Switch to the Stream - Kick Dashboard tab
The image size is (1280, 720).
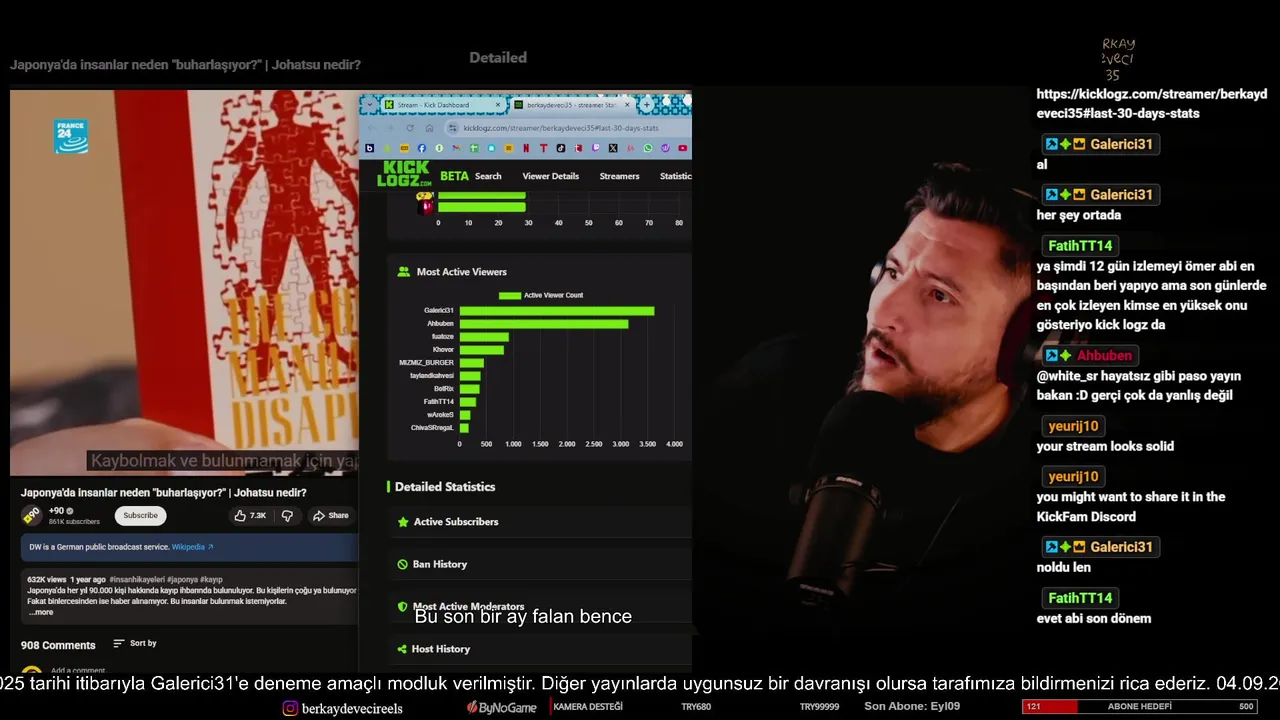[444, 105]
